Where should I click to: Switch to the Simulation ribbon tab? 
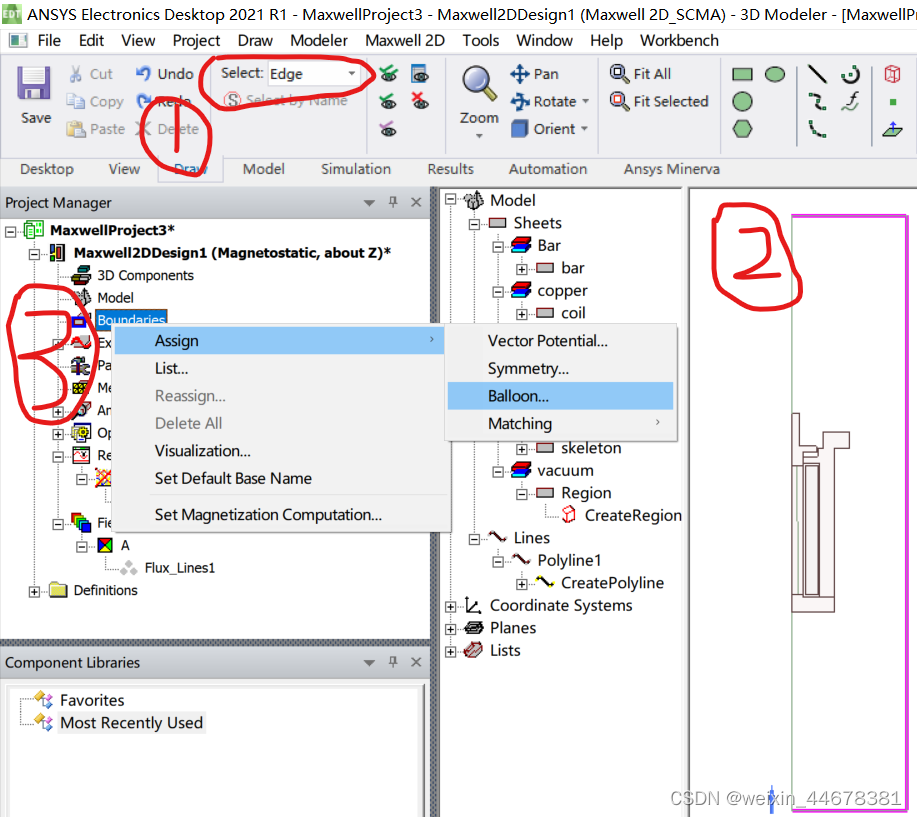tap(356, 169)
